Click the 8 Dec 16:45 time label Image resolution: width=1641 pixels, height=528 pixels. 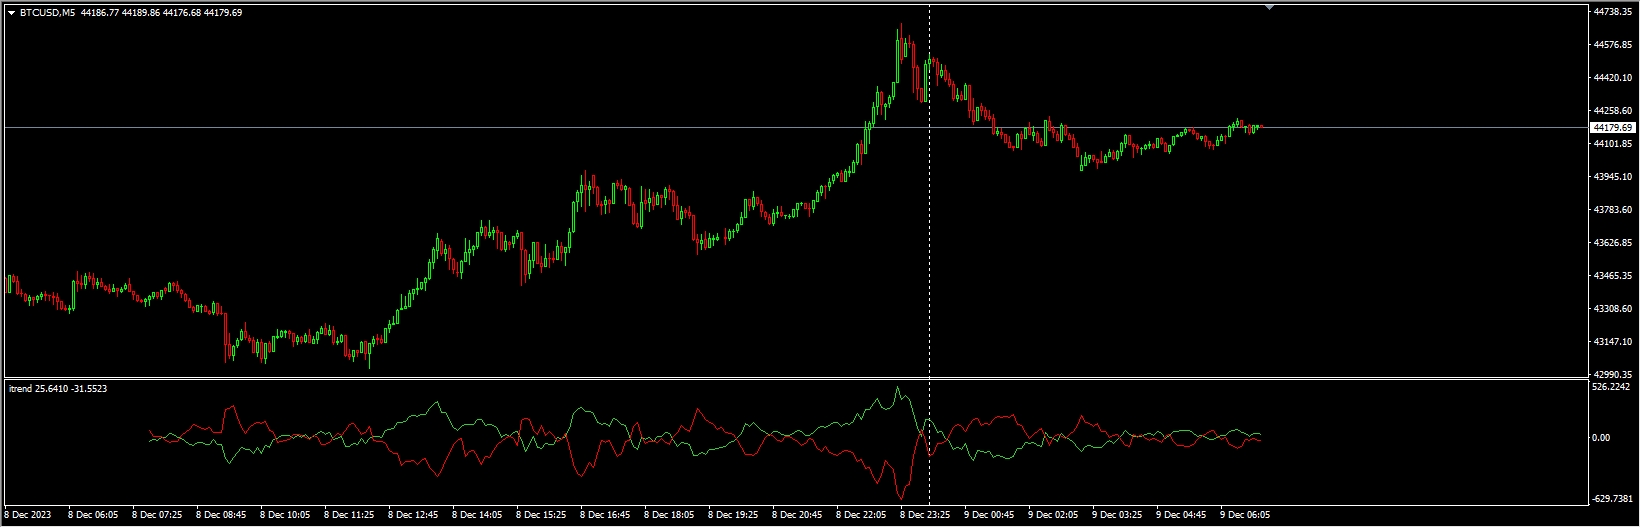[x=606, y=515]
